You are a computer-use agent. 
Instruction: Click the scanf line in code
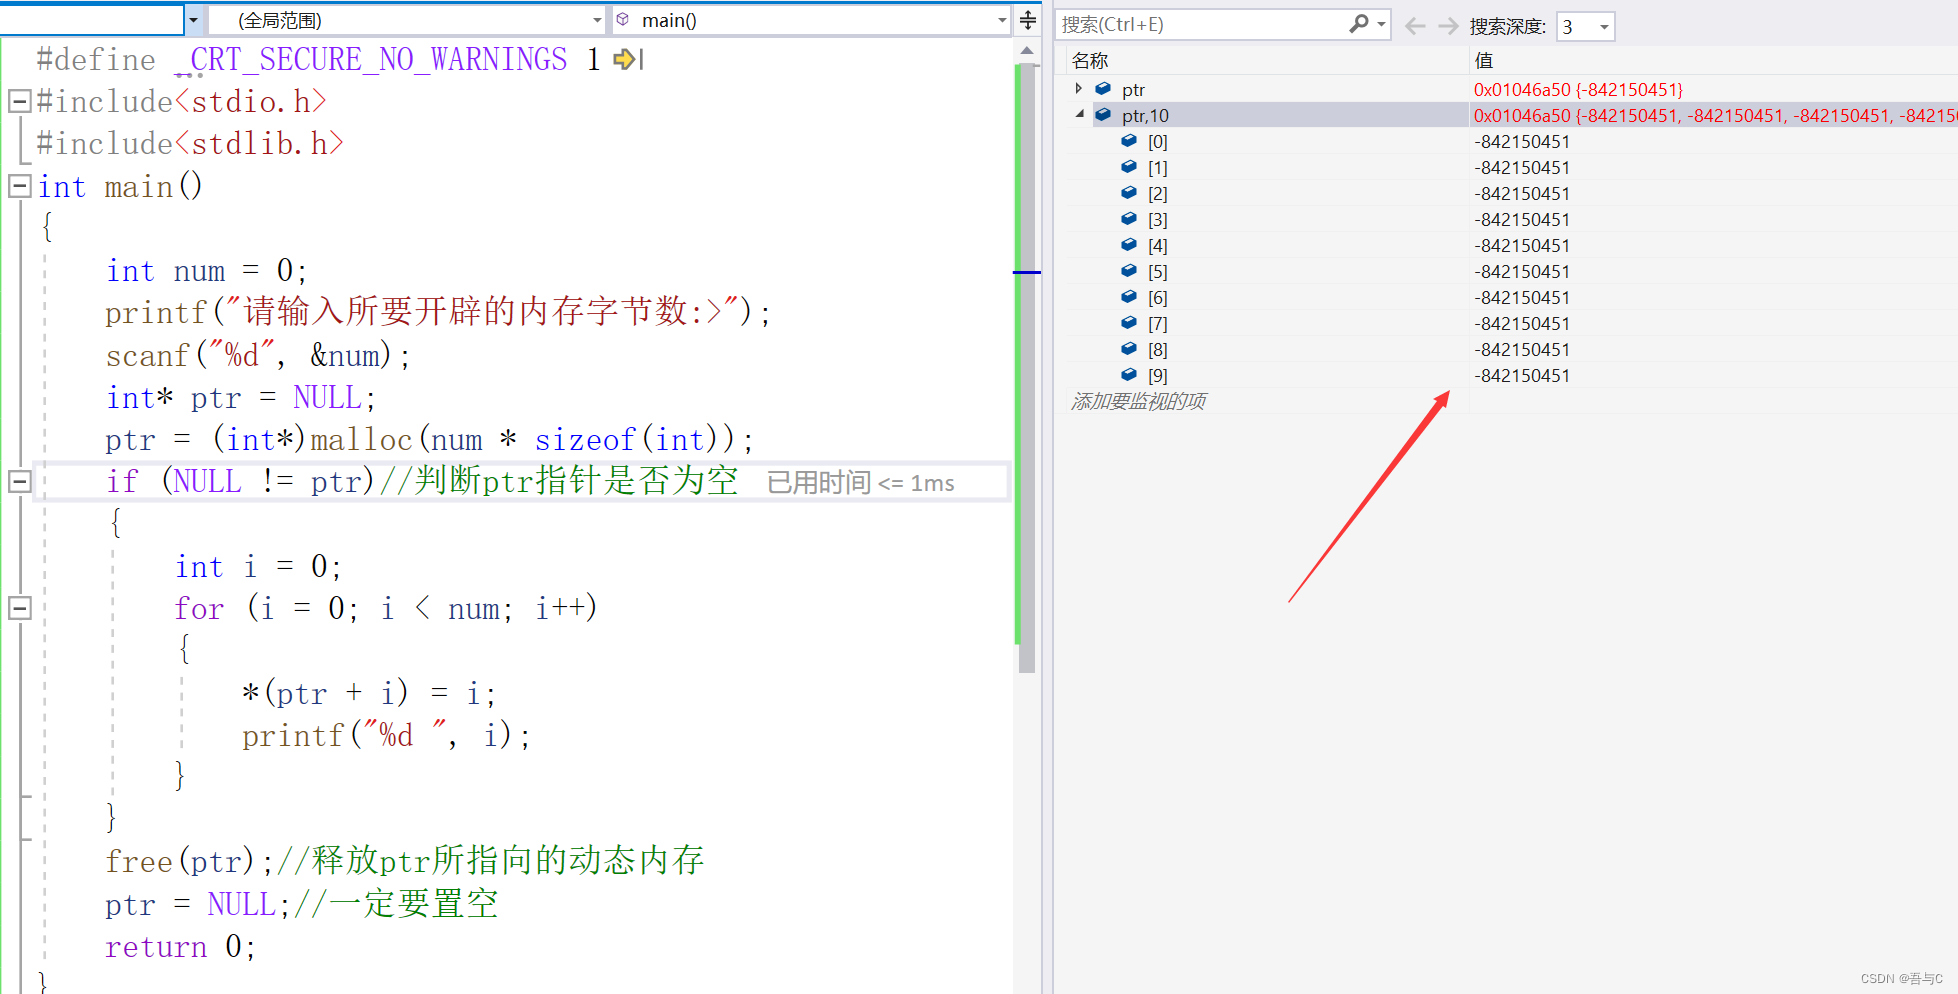257,355
